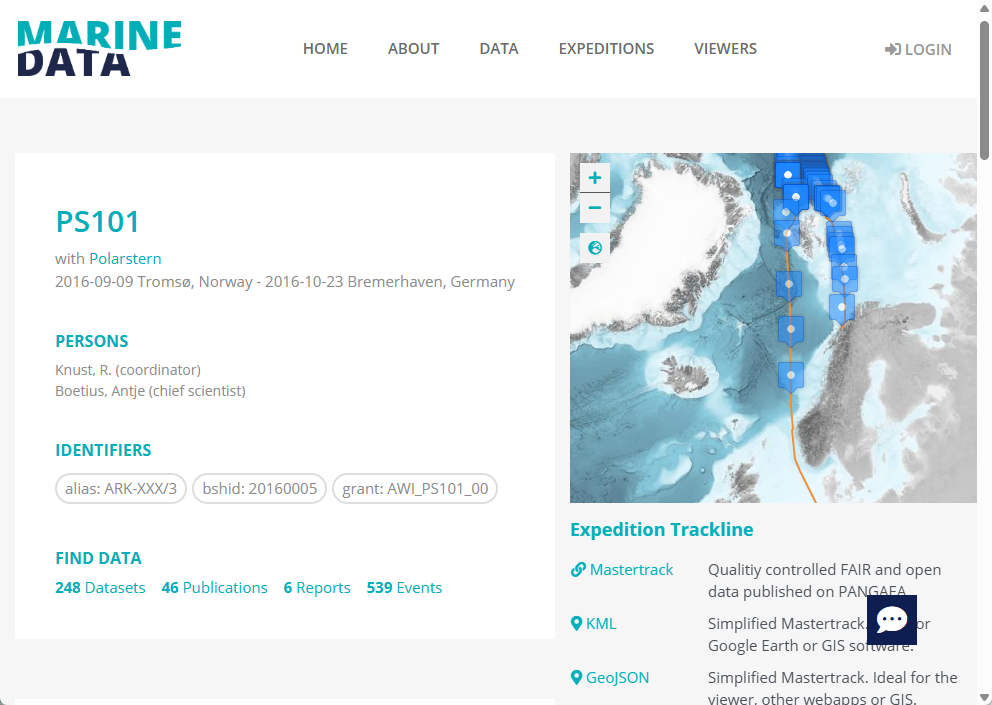Show the 539 Events
The height and width of the screenshot is (705, 992).
(x=404, y=588)
